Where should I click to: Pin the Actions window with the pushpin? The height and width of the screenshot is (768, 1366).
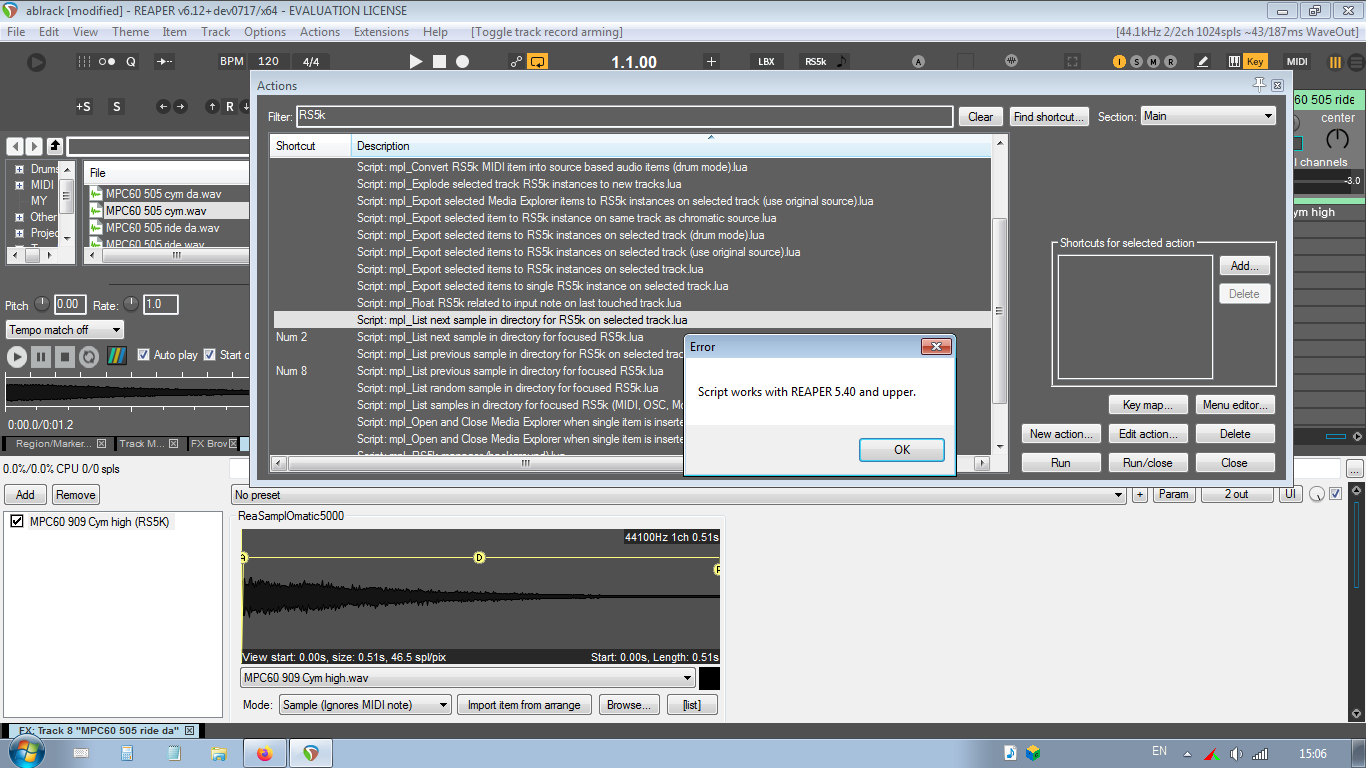coord(1259,85)
